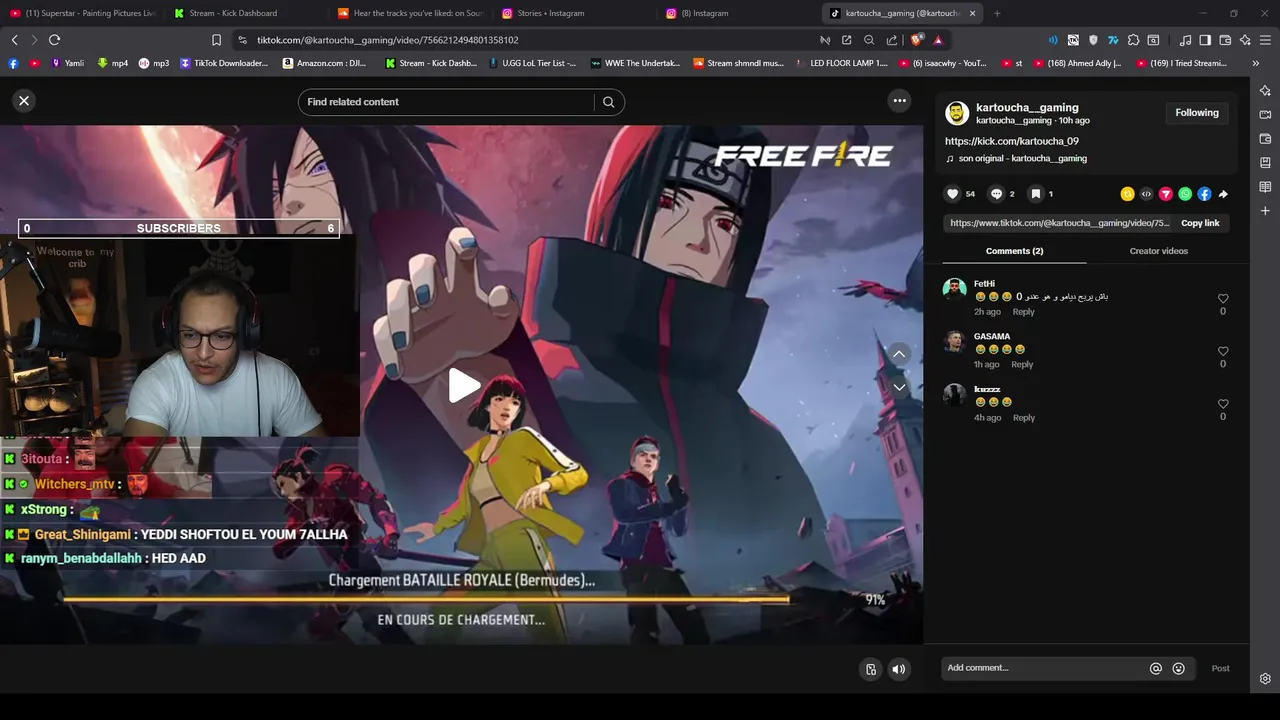Open a new browser tab with plus

[x=997, y=13]
